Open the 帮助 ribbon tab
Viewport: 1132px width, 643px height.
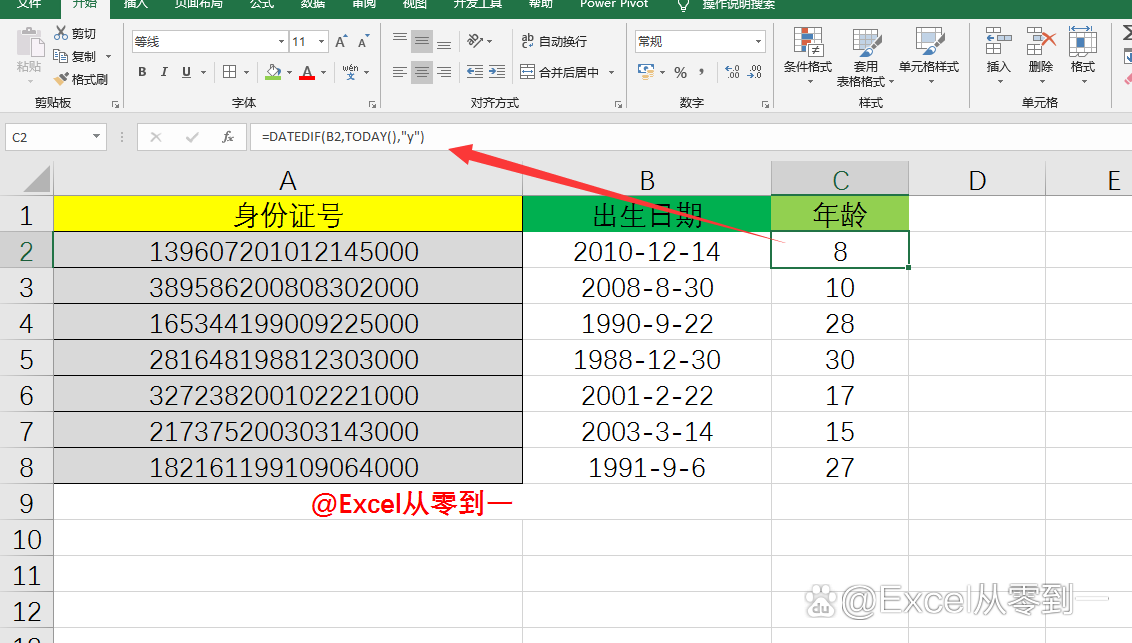pyautogui.click(x=541, y=4)
